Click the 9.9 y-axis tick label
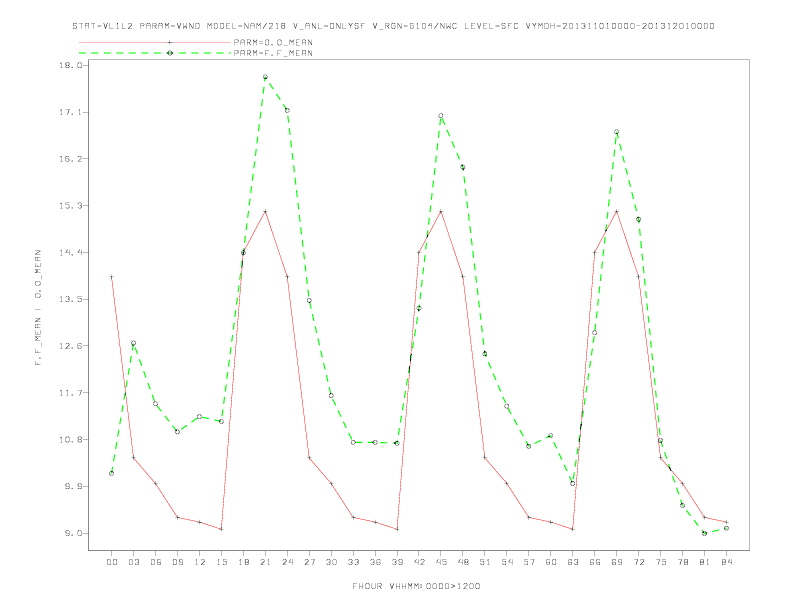Viewport: 792px width, 612px height. (x=73, y=486)
